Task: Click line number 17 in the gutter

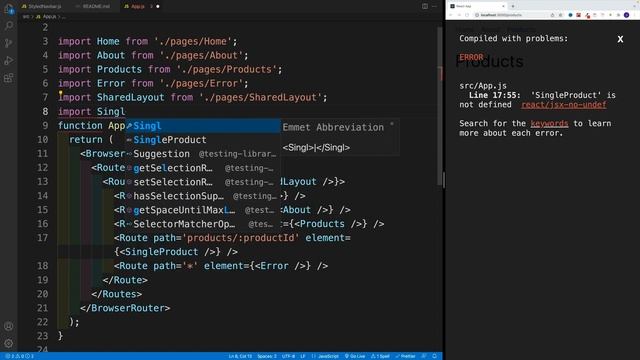Action: 42,238
